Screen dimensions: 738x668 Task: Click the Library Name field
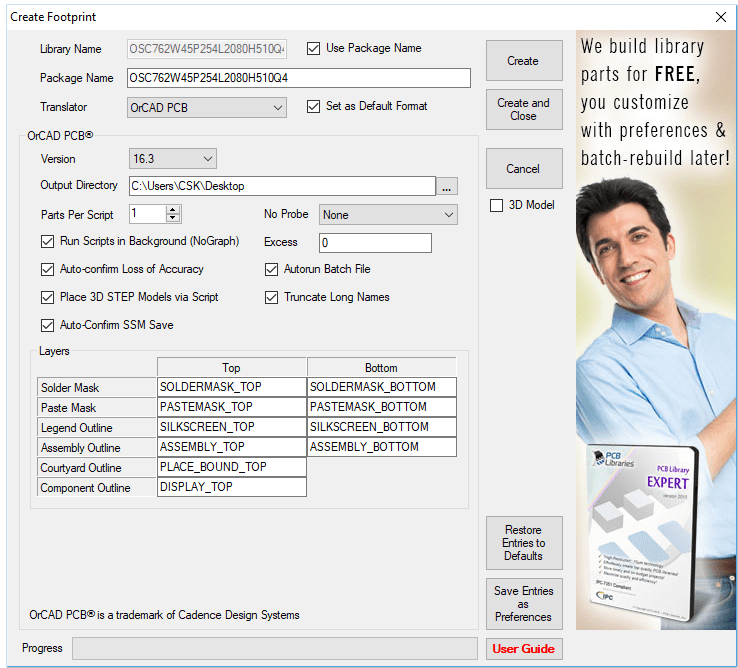[207, 49]
